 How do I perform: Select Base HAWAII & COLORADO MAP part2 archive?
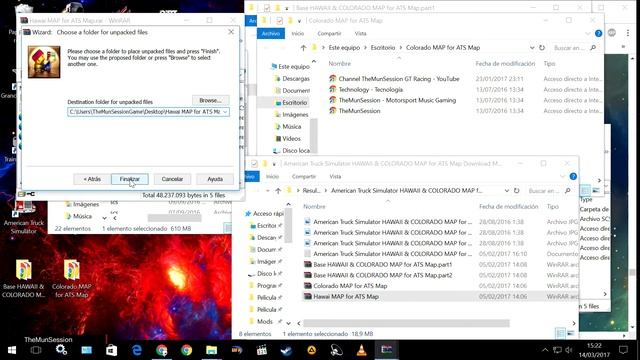coord(378,275)
